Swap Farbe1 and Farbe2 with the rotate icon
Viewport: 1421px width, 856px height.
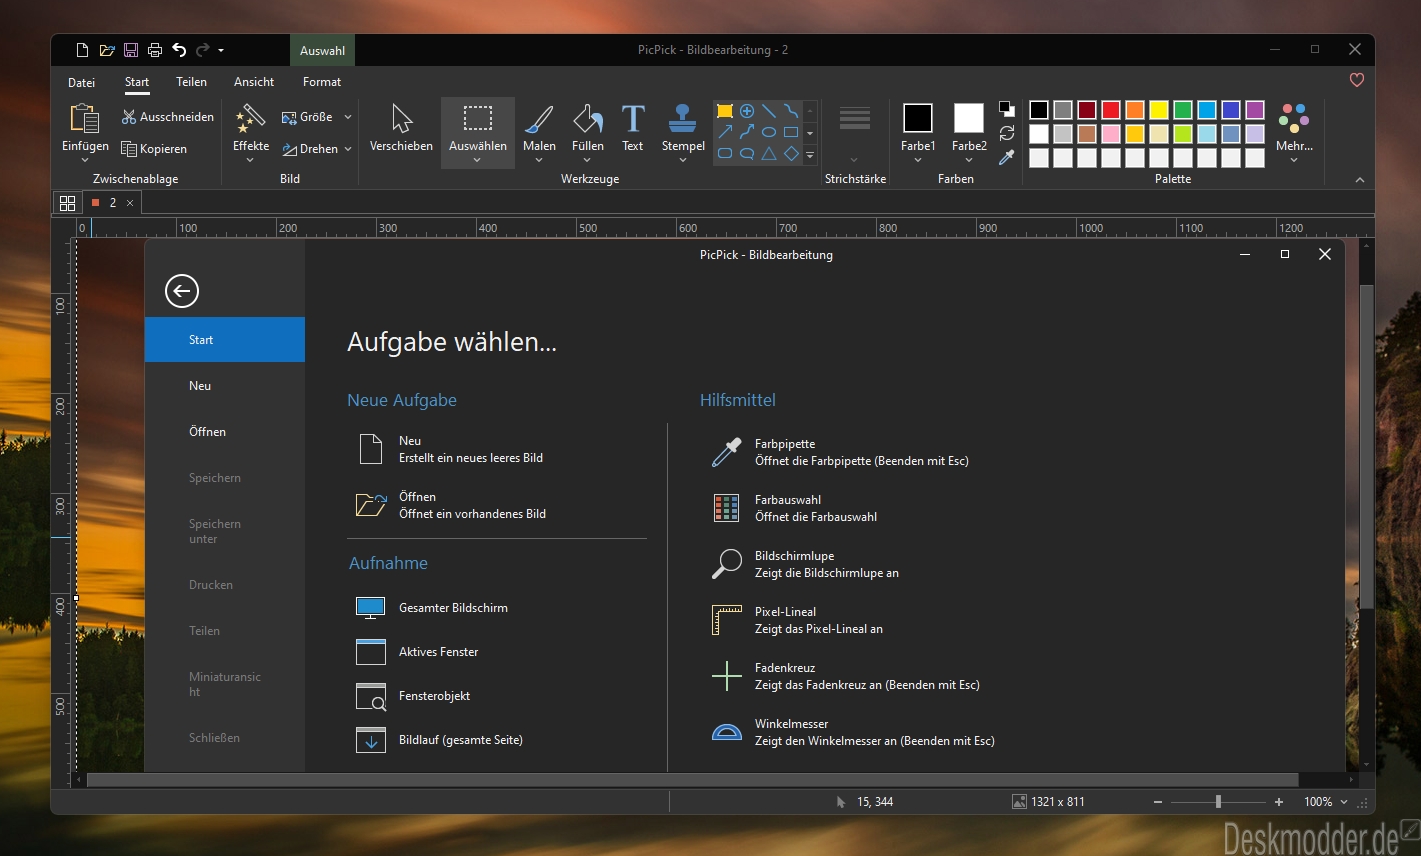[x=1007, y=133]
